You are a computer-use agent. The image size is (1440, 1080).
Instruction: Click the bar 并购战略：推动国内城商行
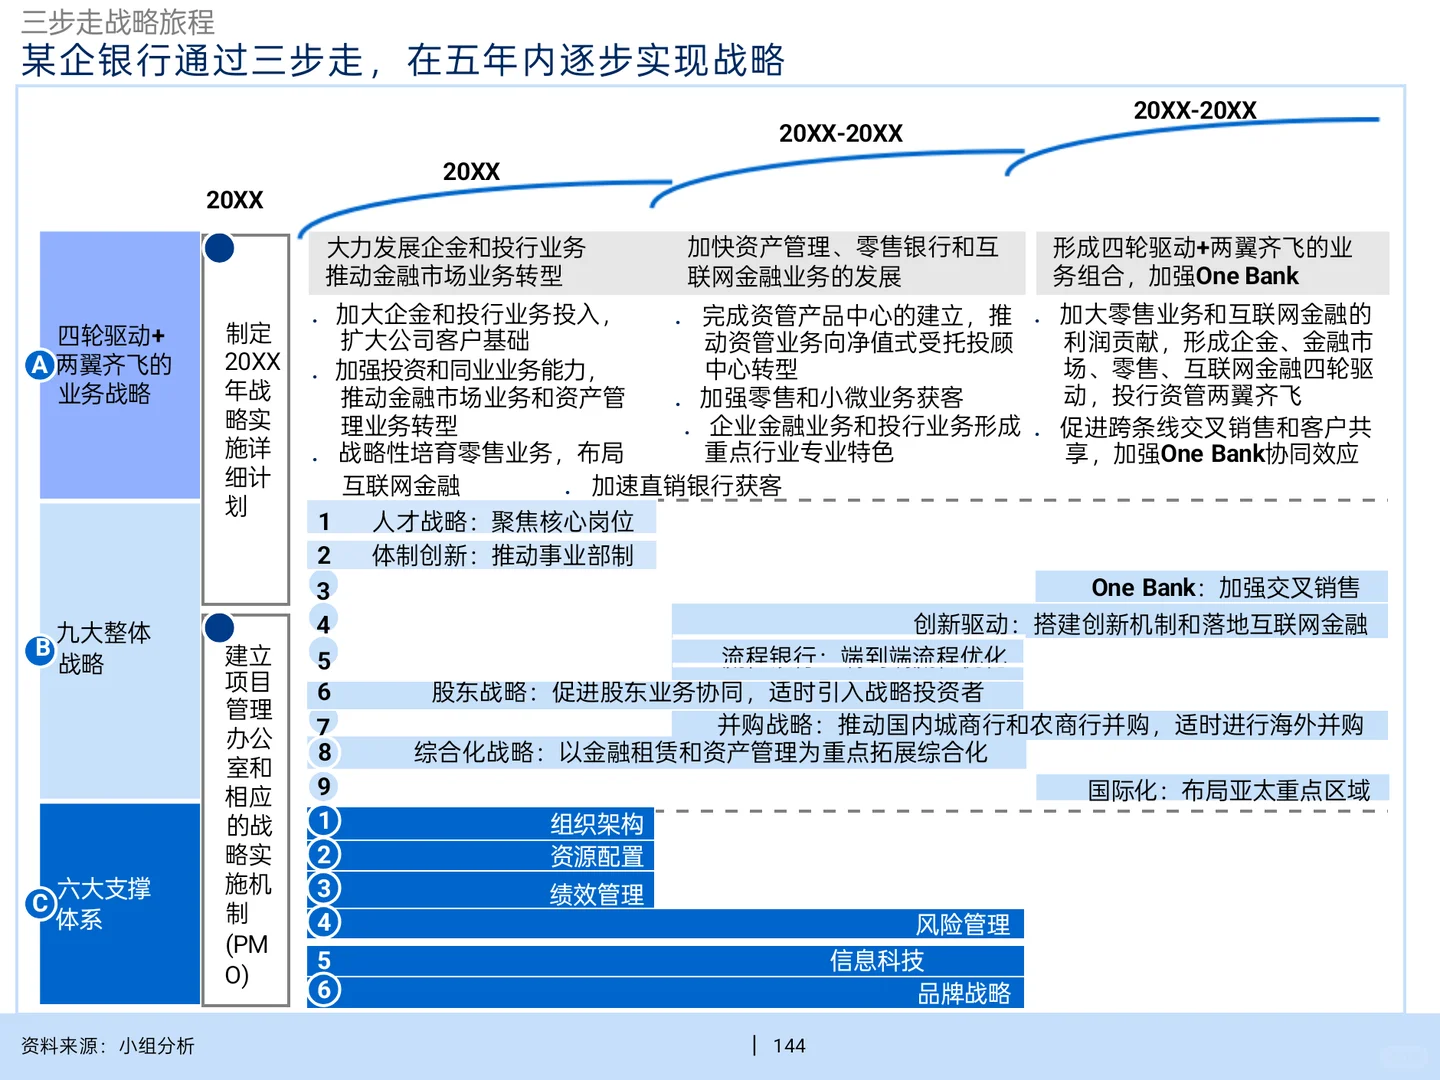click(x=1030, y=724)
